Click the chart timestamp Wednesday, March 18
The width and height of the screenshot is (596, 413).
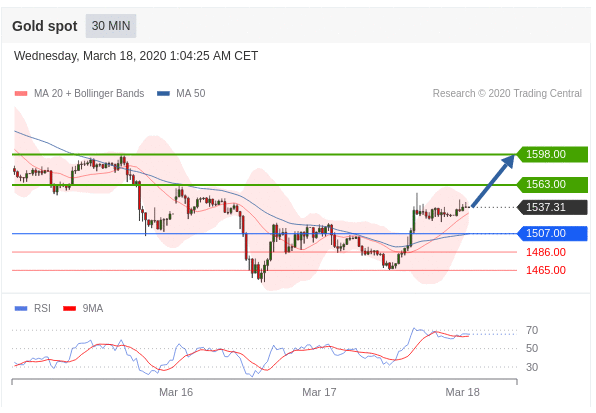pos(136,56)
